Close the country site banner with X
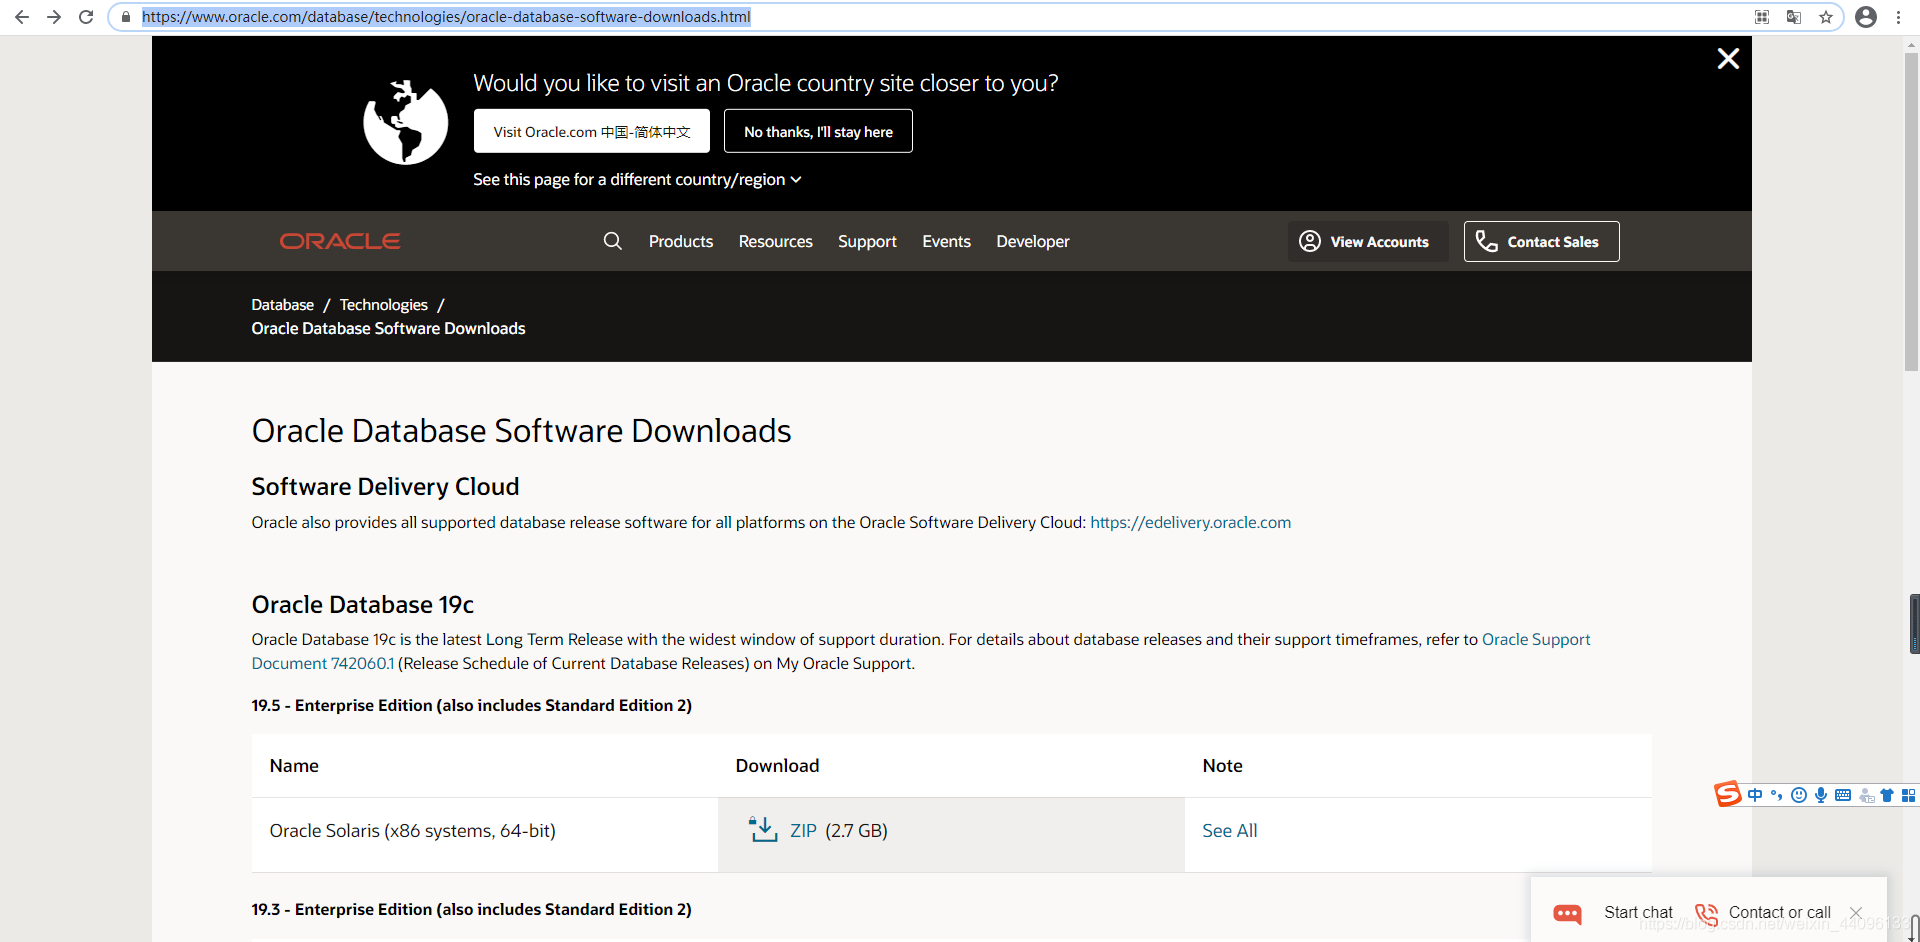 (1728, 59)
